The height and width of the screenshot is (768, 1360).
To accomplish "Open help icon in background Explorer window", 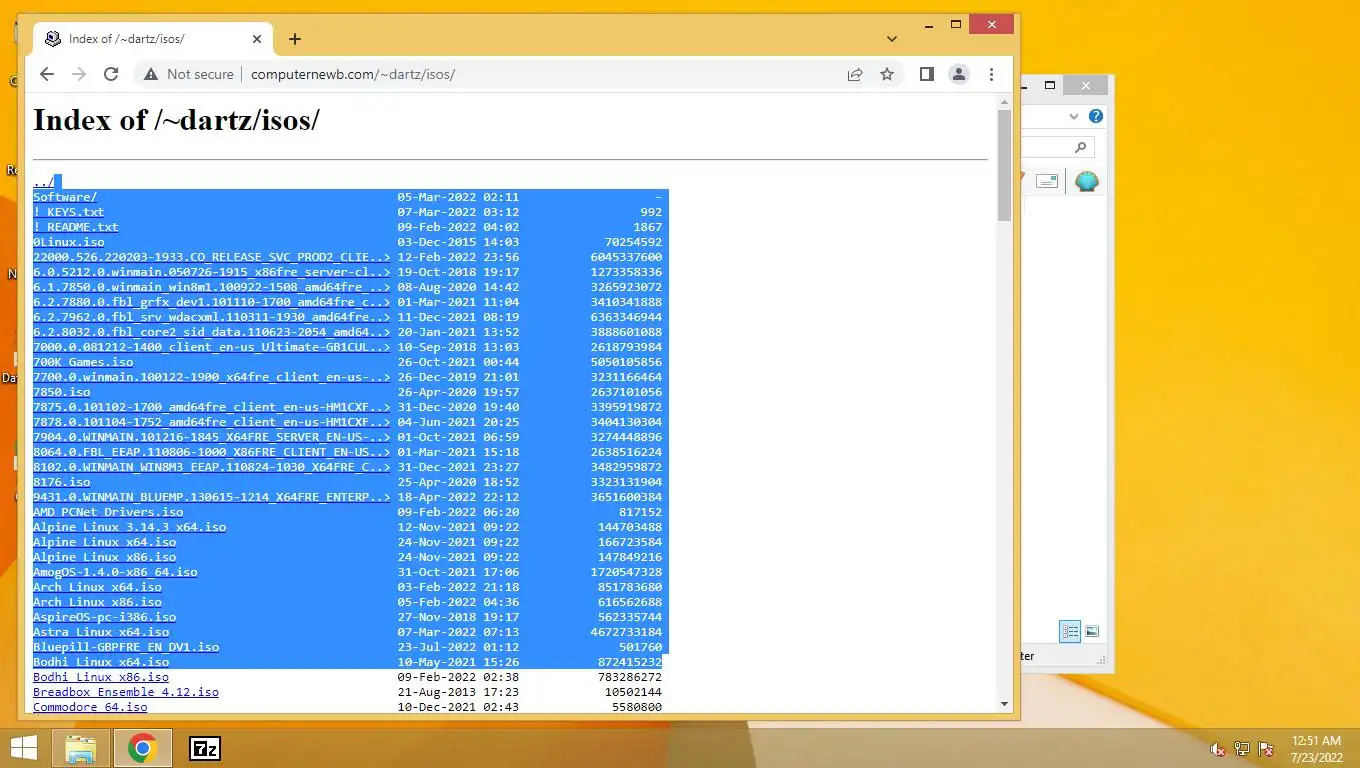I will [1096, 116].
